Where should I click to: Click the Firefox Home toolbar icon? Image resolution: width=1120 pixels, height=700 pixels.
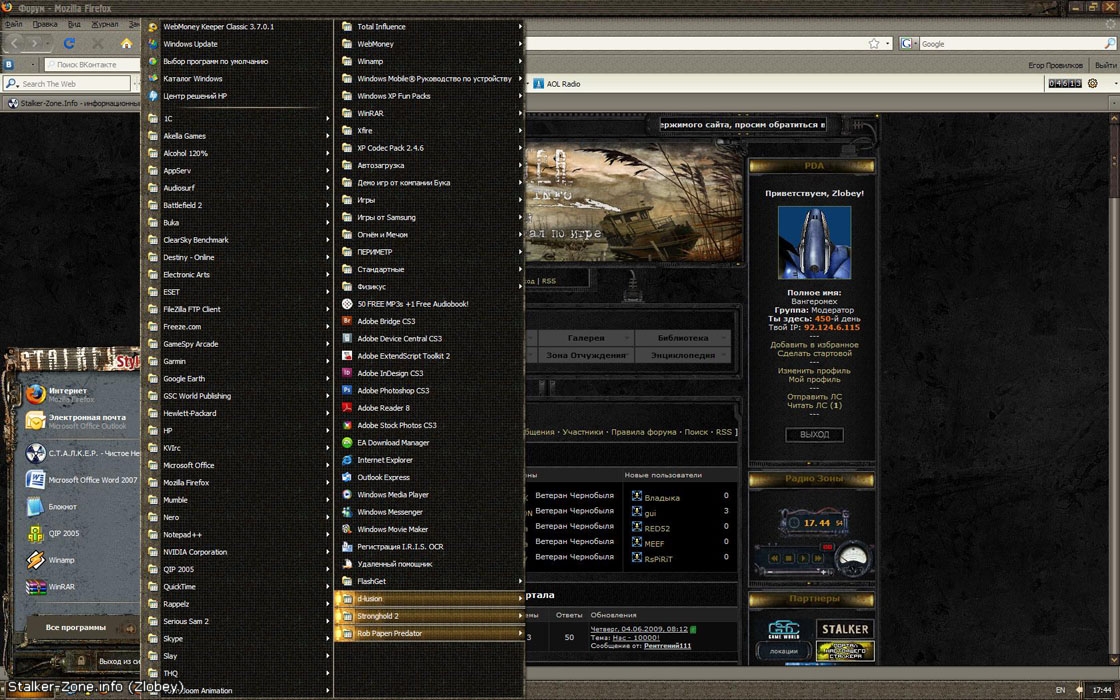click(126, 44)
